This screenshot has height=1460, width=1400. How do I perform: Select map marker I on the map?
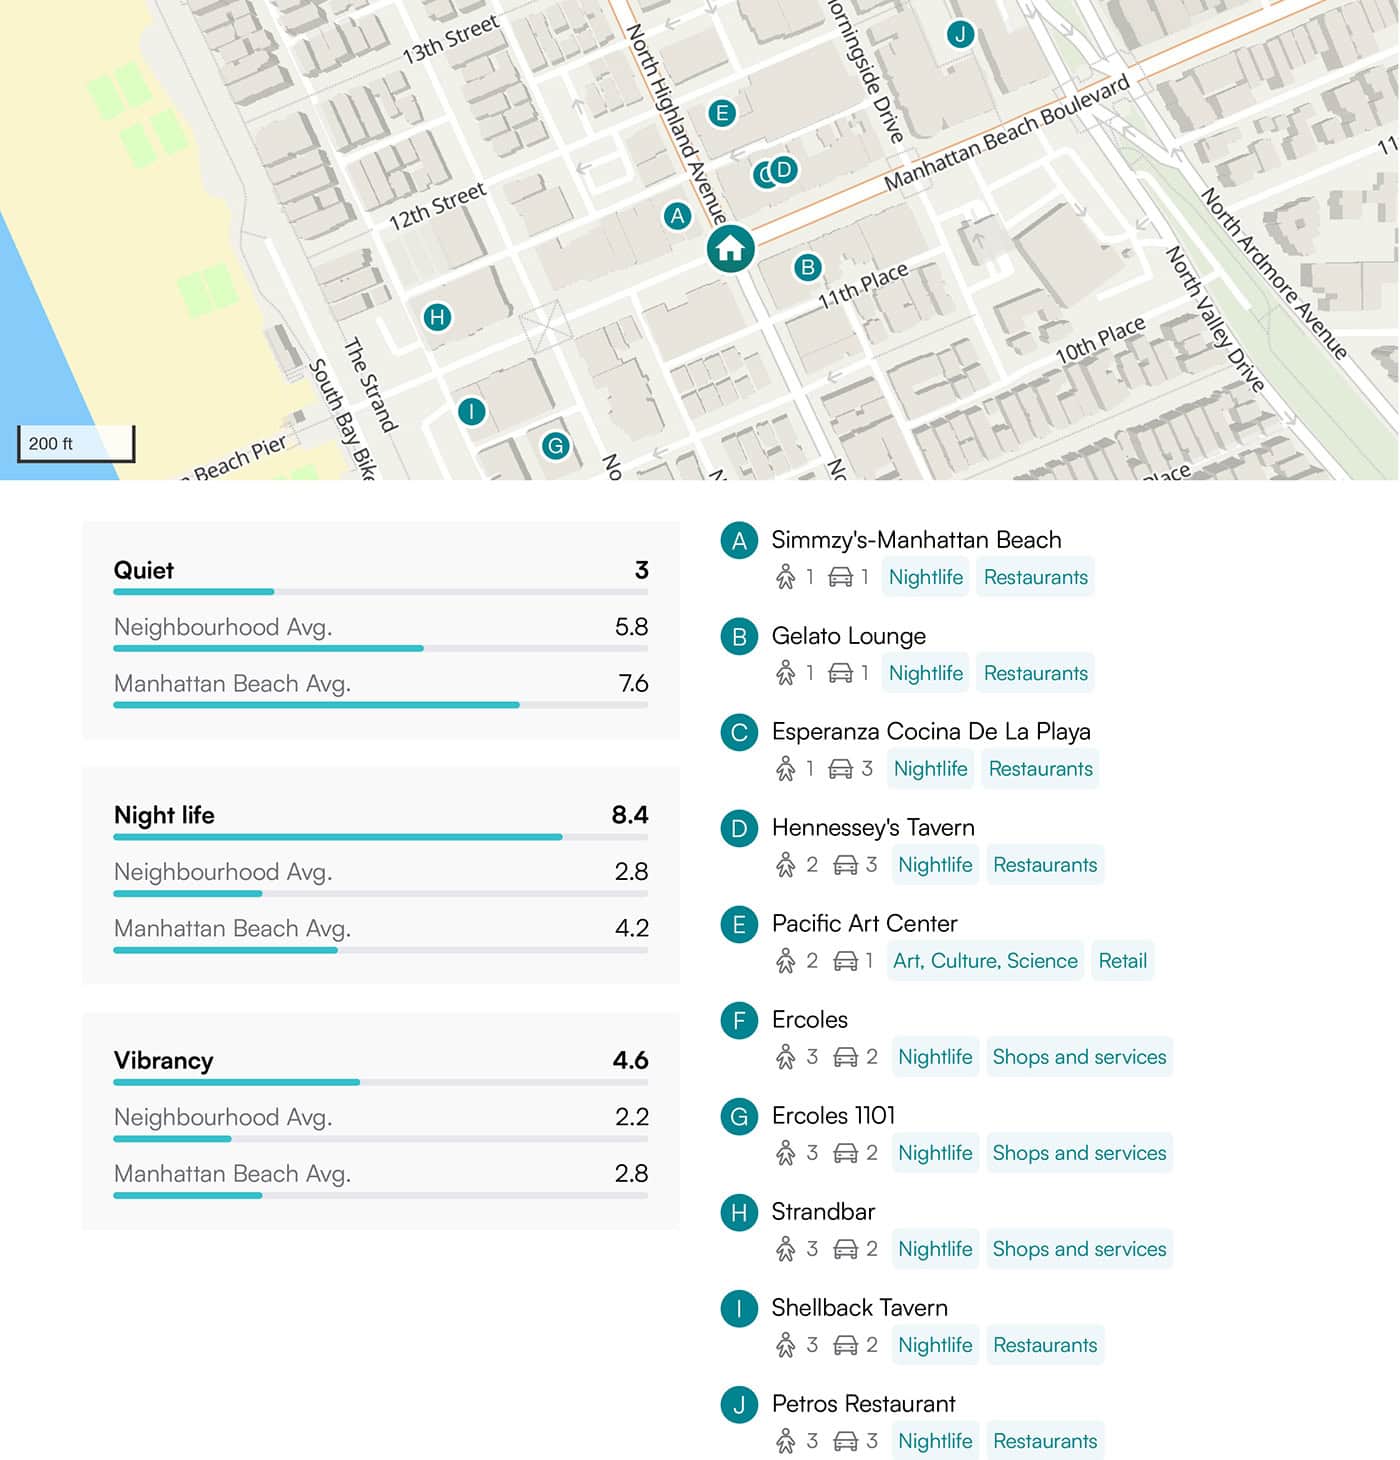(x=471, y=411)
